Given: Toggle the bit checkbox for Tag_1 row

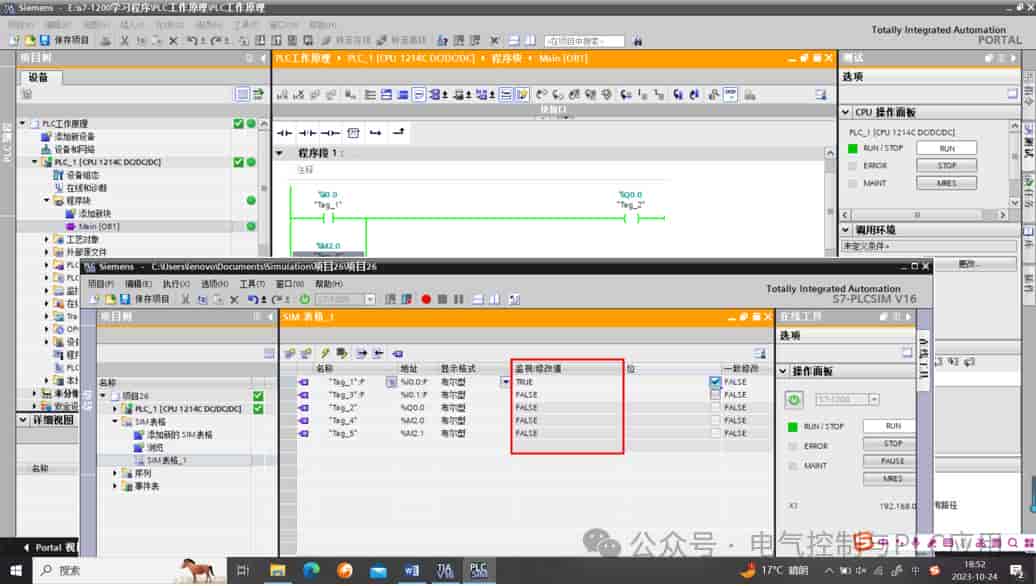Looking at the screenshot, I should [x=715, y=382].
